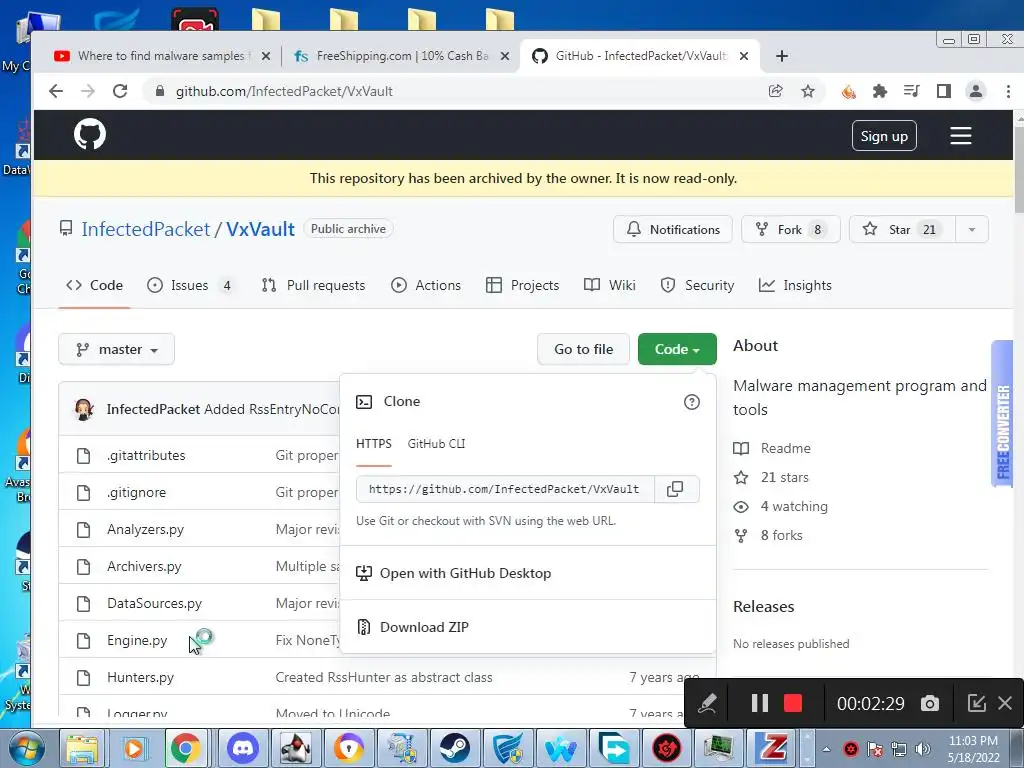Viewport: 1024px width, 768px height.
Task: Expand the master branch dropdown
Action: [116, 349]
